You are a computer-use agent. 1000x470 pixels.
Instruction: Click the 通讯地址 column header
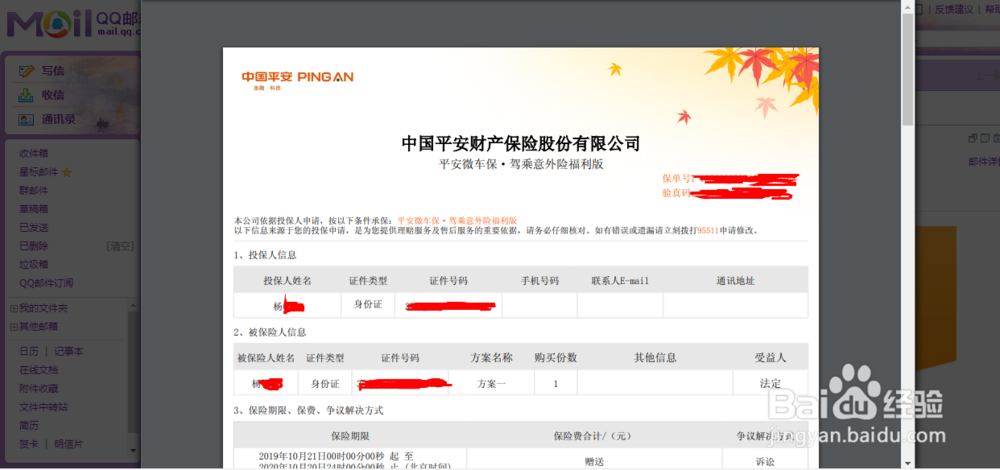735,281
